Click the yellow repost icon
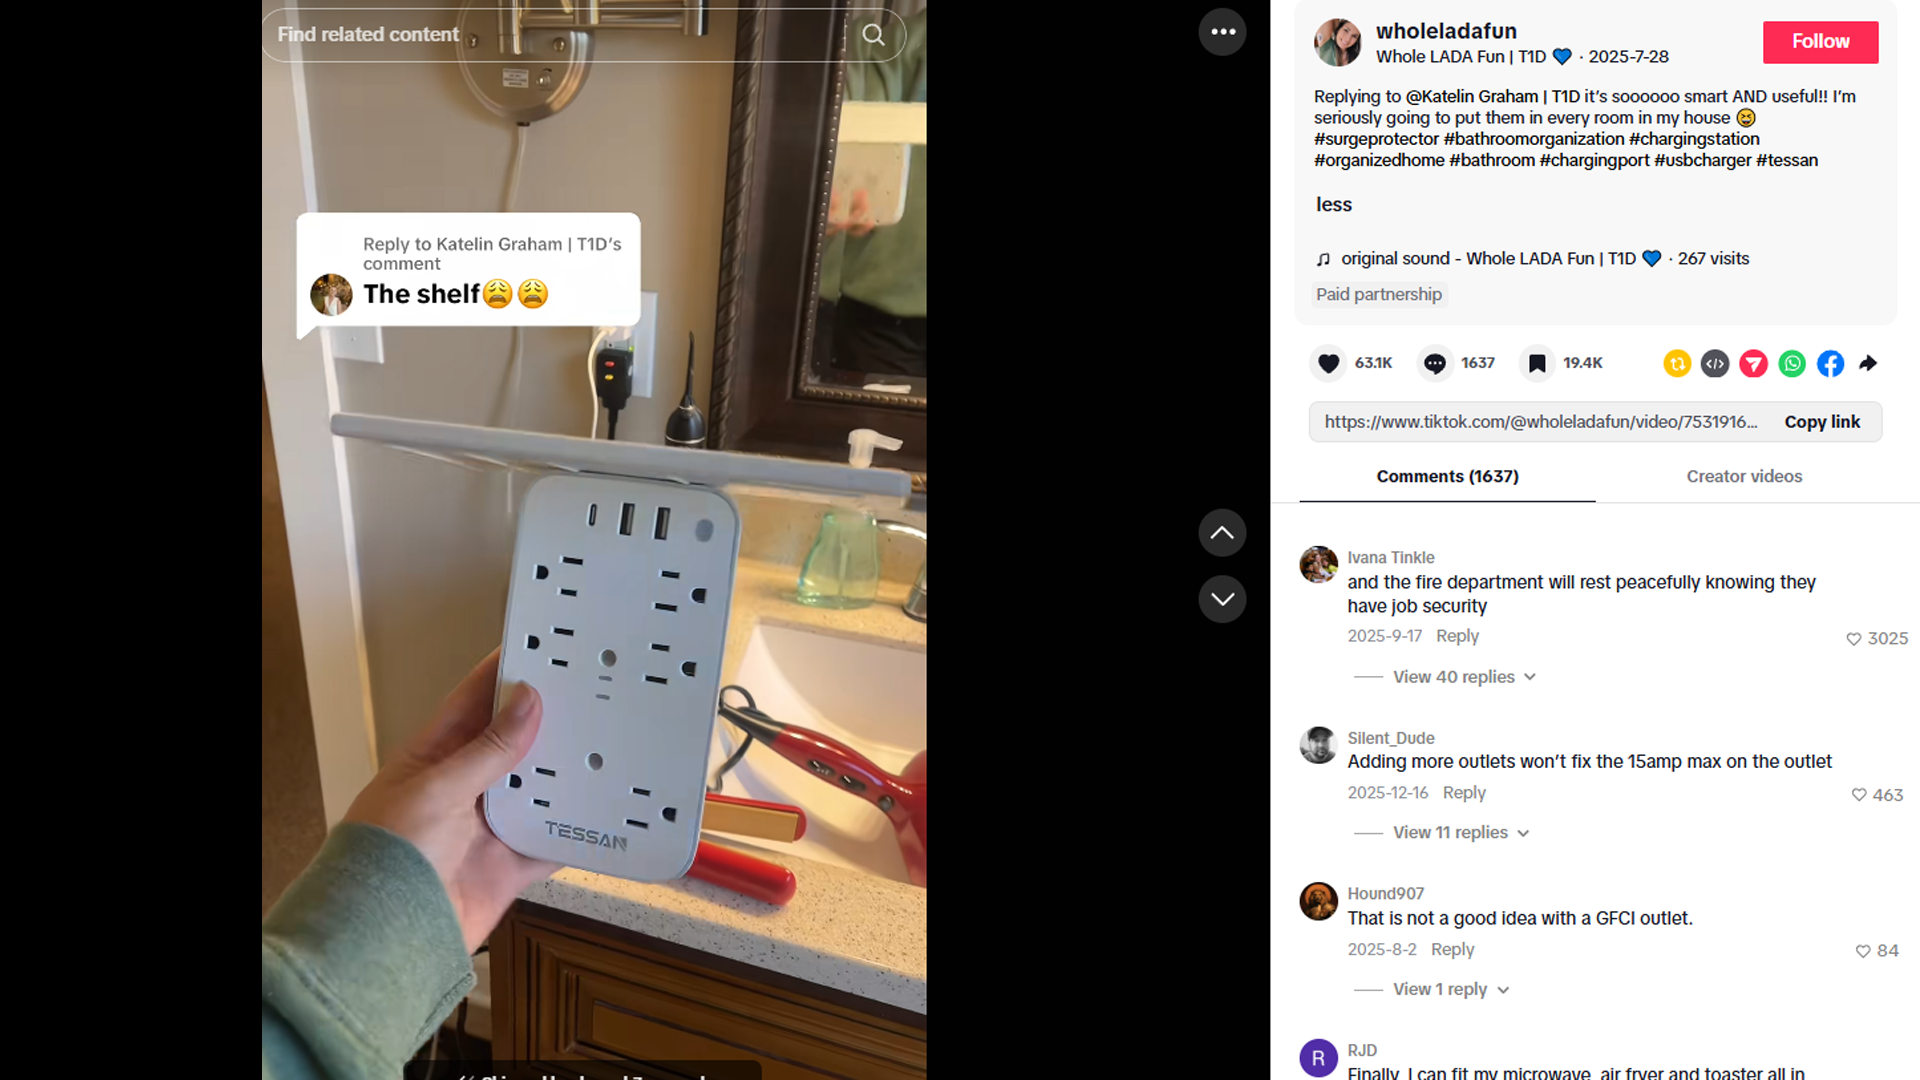 (1677, 363)
